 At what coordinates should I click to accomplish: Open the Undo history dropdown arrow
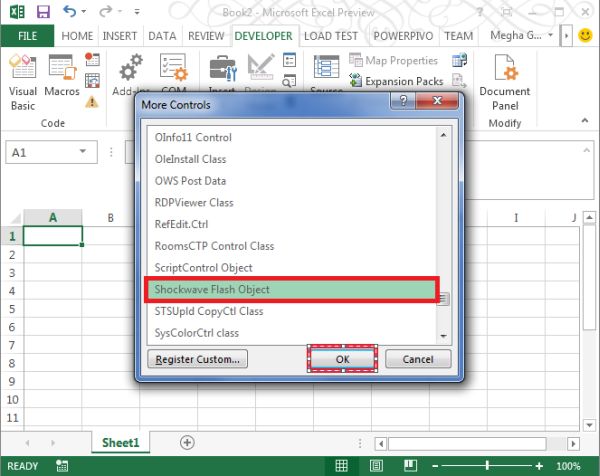[x=84, y=12]
